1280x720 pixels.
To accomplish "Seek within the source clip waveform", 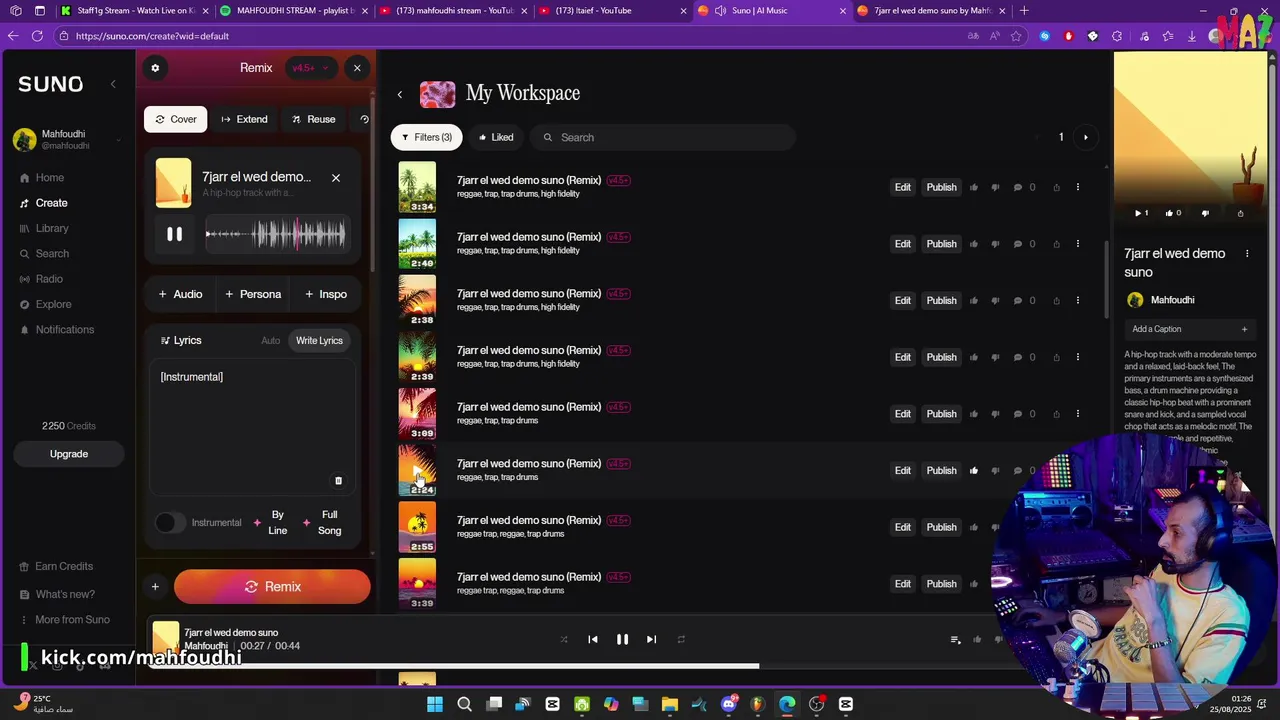I will [x=276, y=234].
